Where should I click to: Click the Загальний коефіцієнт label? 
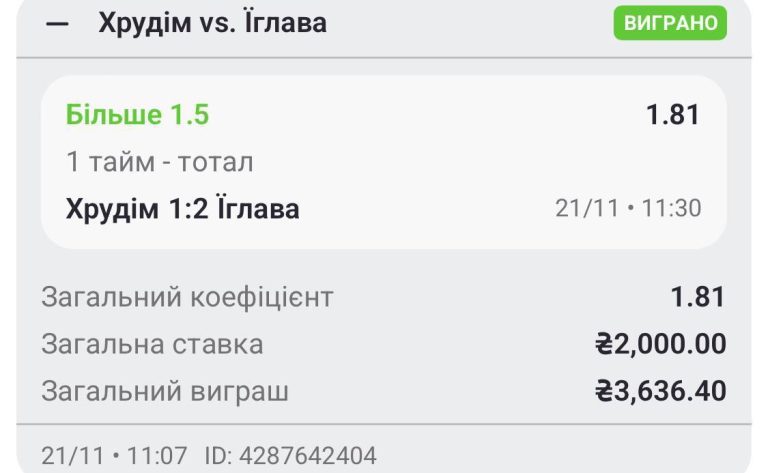click(187, 297)
